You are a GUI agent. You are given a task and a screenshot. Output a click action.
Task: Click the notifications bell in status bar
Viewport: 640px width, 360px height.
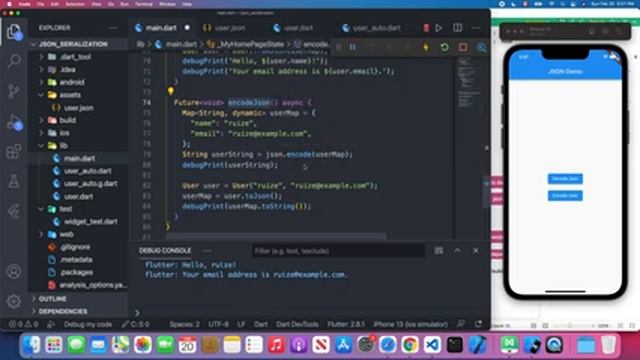478,324
